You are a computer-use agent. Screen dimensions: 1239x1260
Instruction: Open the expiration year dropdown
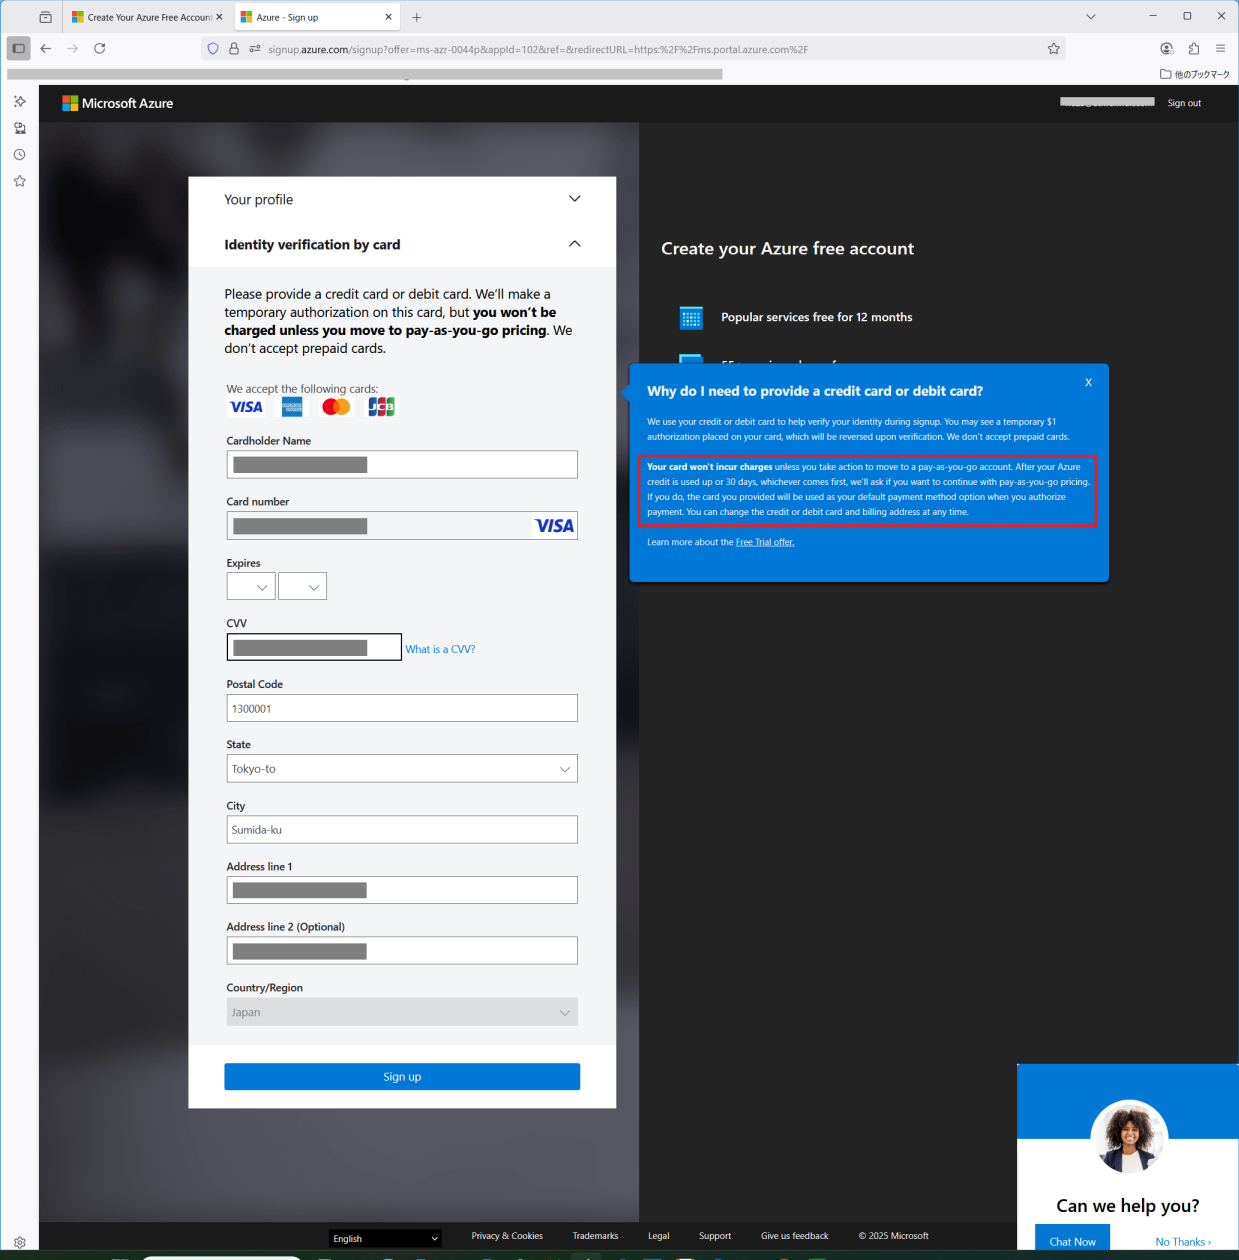[302, 586]
